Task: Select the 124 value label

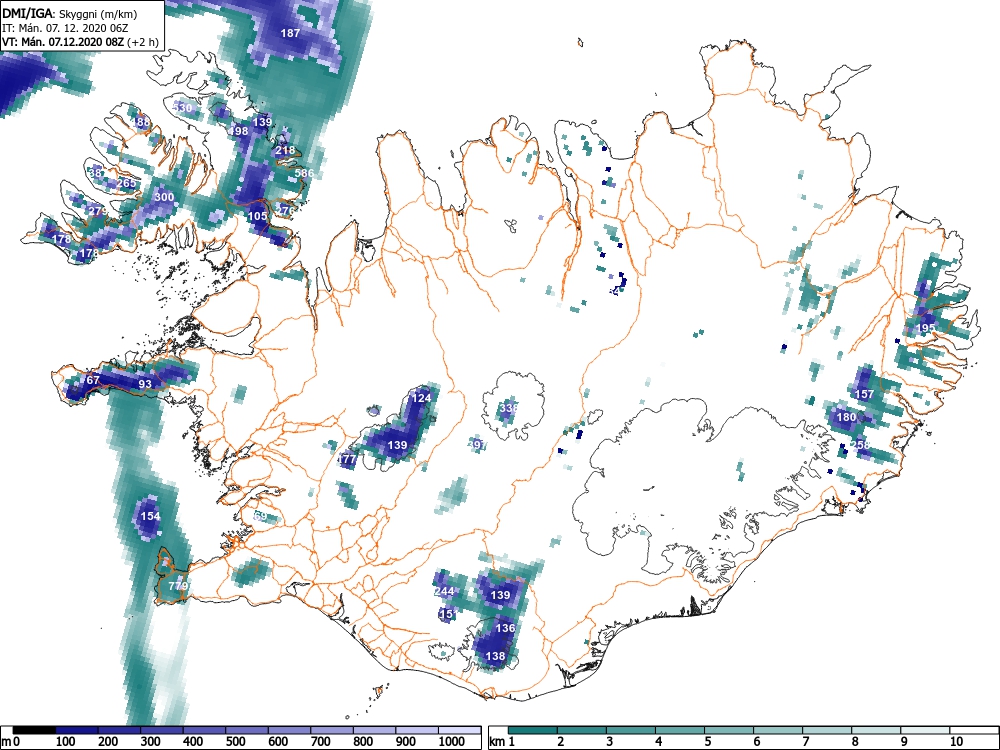Action: [x=421, y=397]
